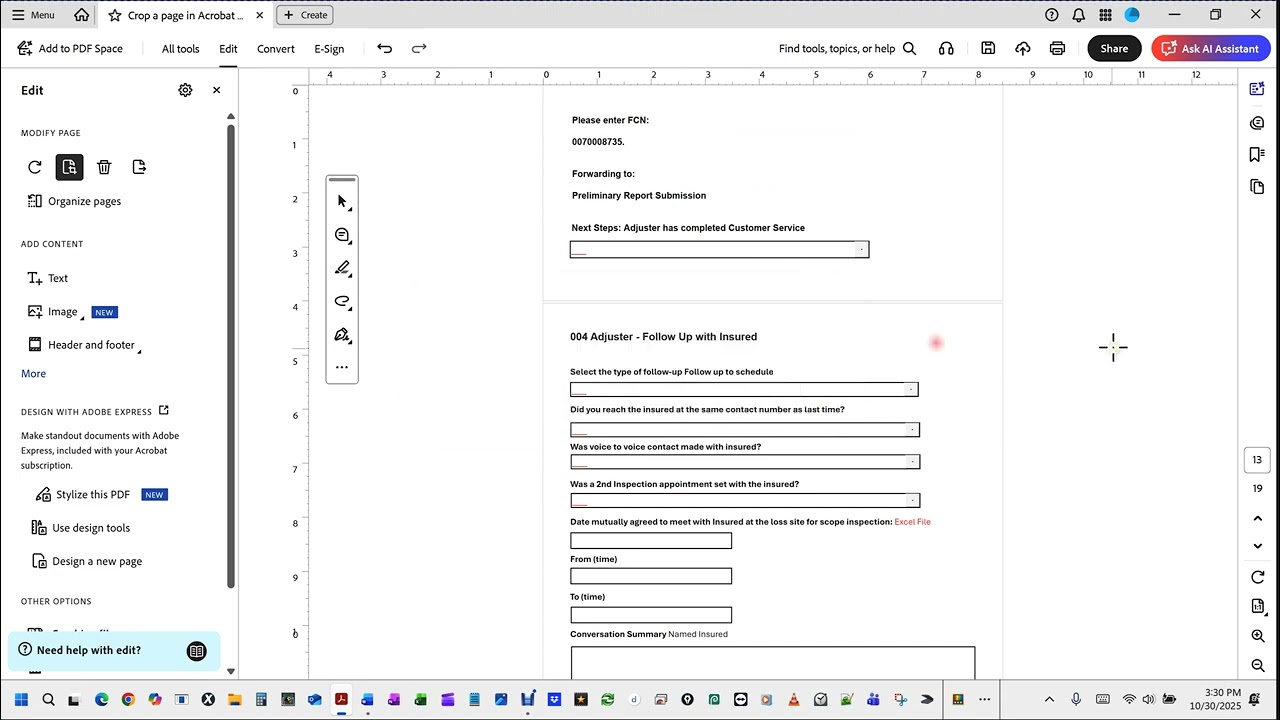Click the cloud upload icon
Screen dimensions: 1280x720
[1023, 48]
